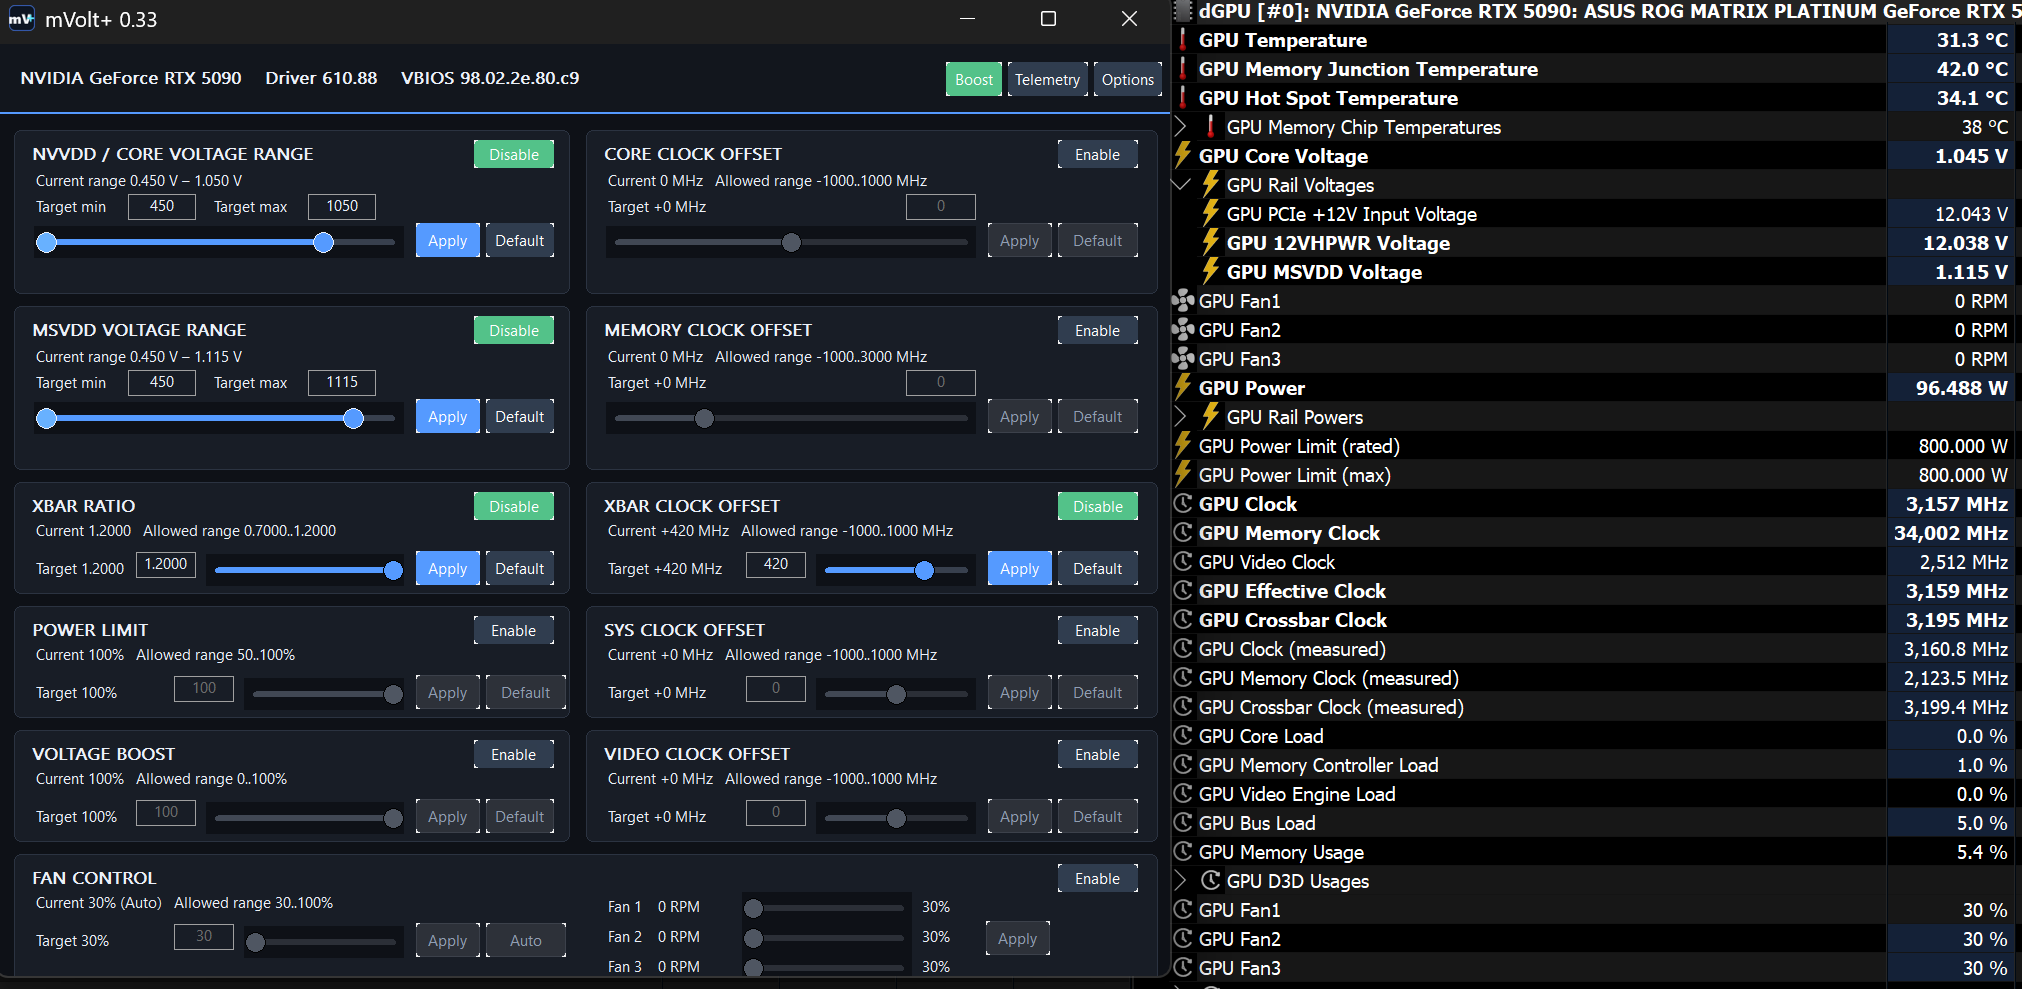Click clock icon beside GPU Memory Usage

tap(1183, 852)
